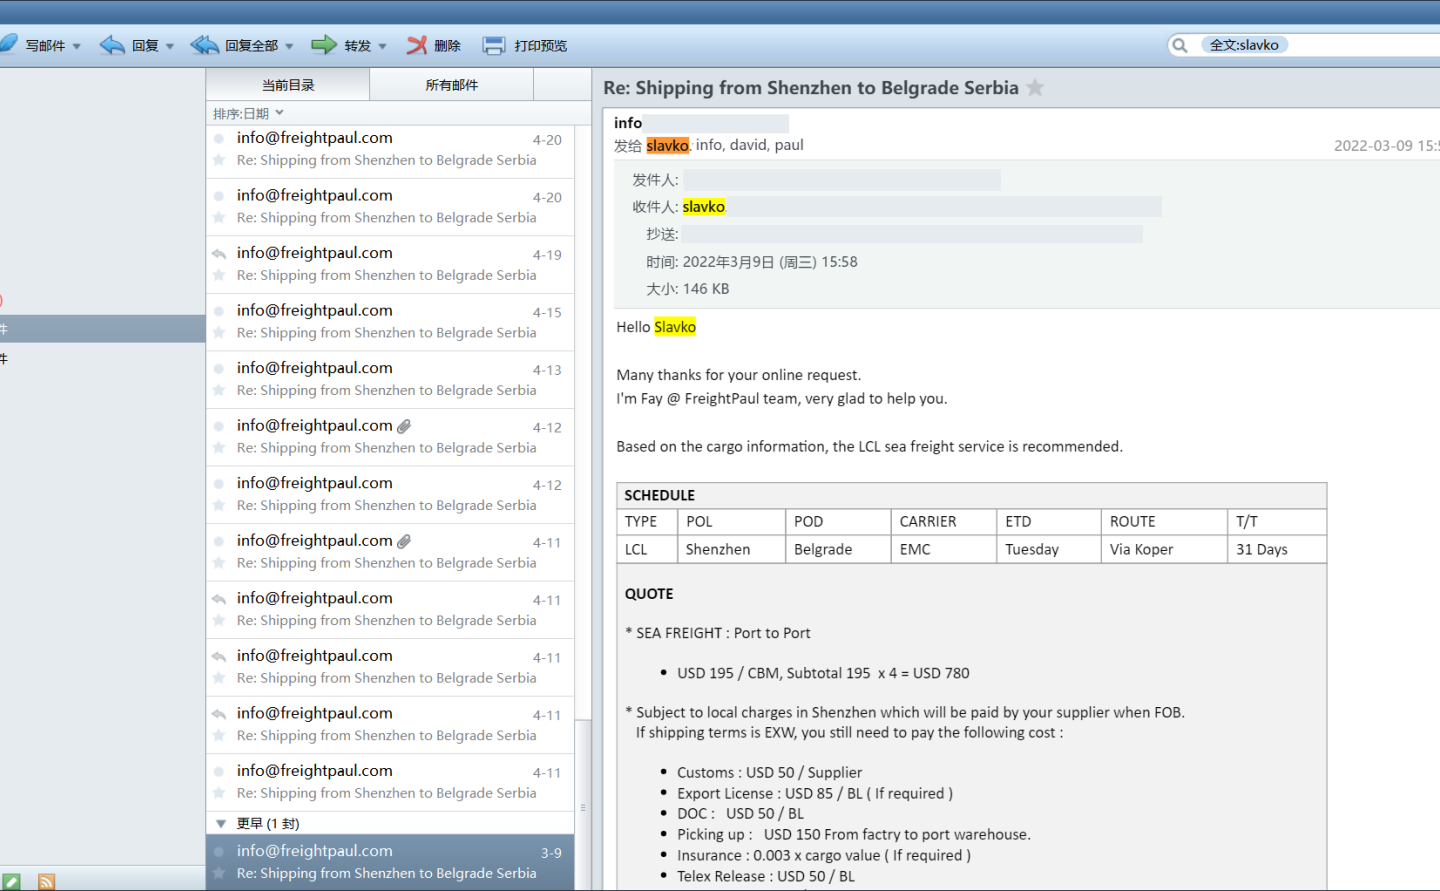Star the email titled Re: Shipping from Shenzhen
This screenshot has height=891, width=1440.
pyautogui.click(x=1035, y=88)
